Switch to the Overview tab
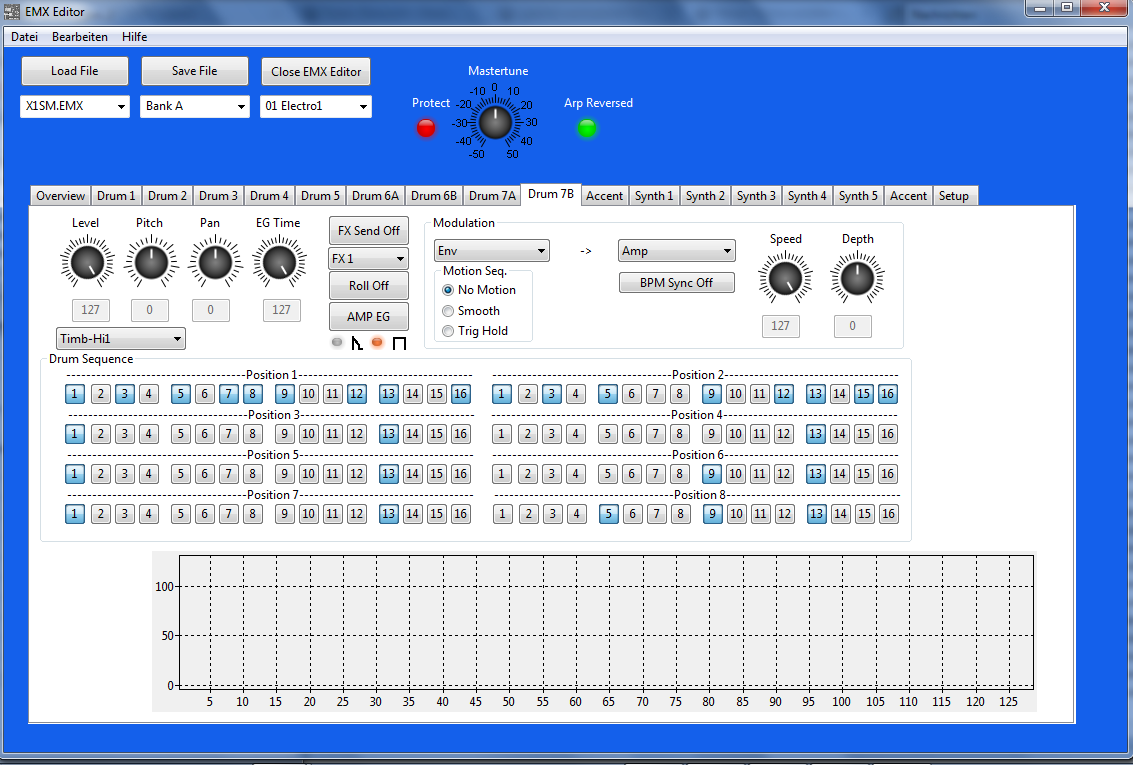This screenshot has height=765, width=1133. pos(61,196)
